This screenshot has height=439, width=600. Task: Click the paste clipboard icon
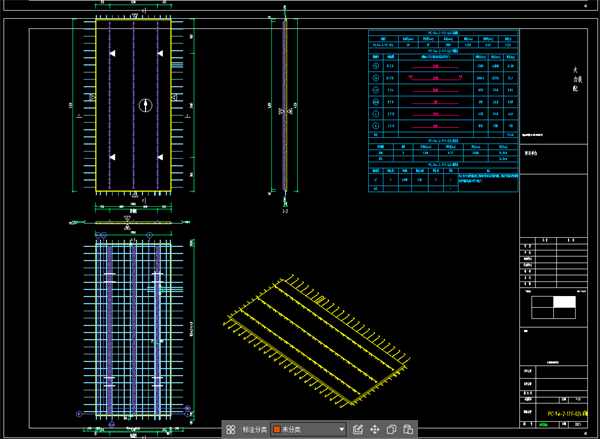pos(408,429)
